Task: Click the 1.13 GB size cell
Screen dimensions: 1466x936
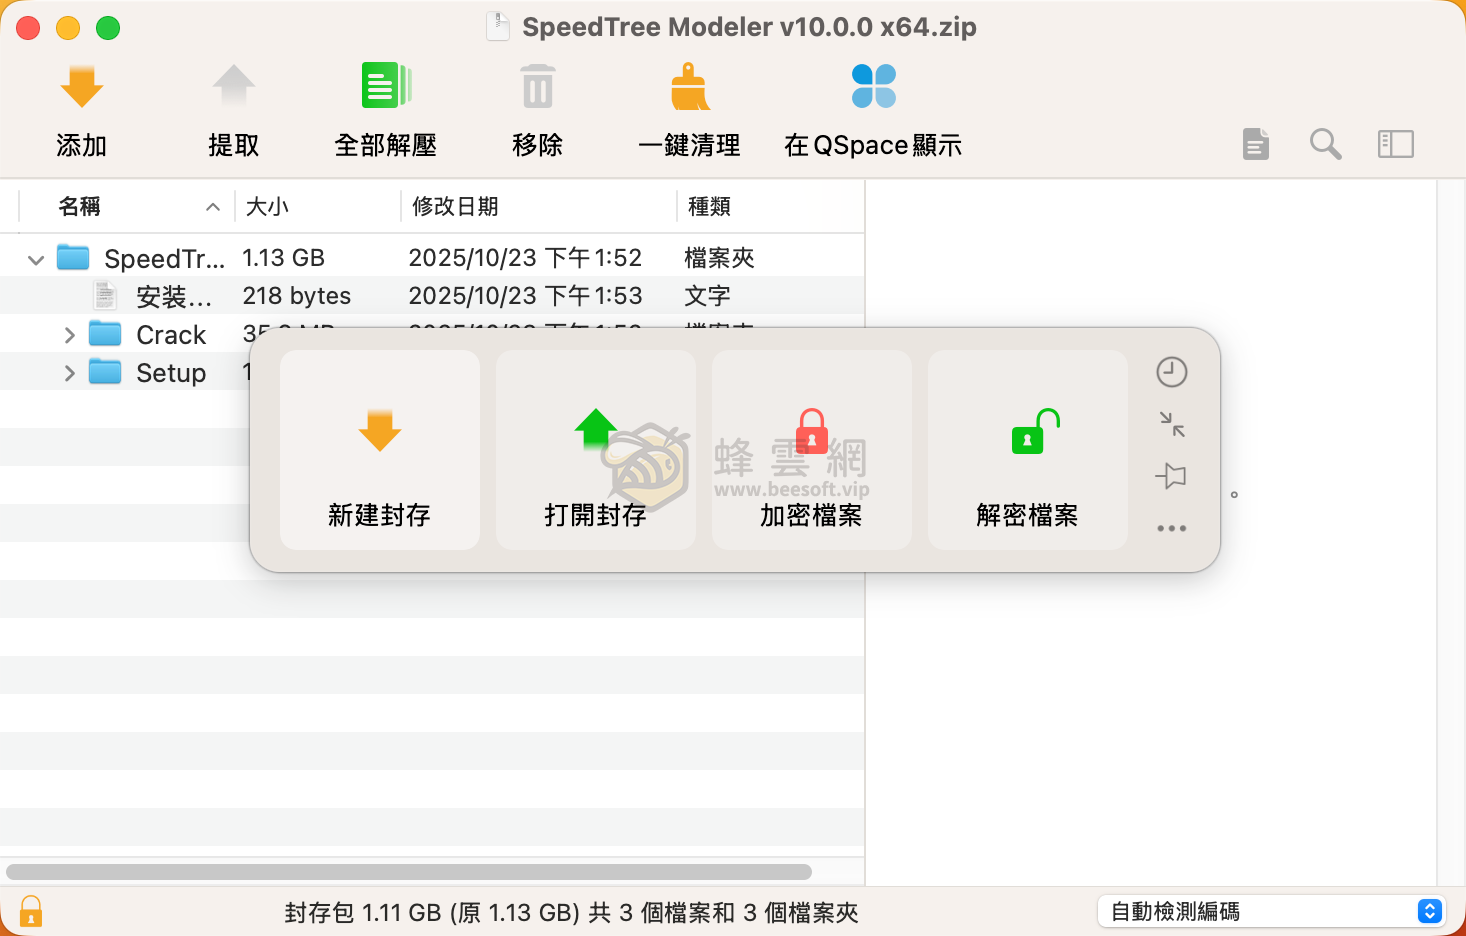Action: [284, 258]
